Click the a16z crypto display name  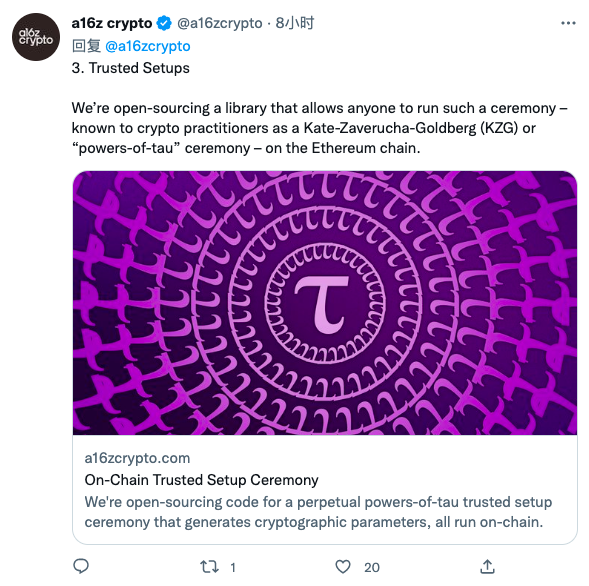[112, 23]
